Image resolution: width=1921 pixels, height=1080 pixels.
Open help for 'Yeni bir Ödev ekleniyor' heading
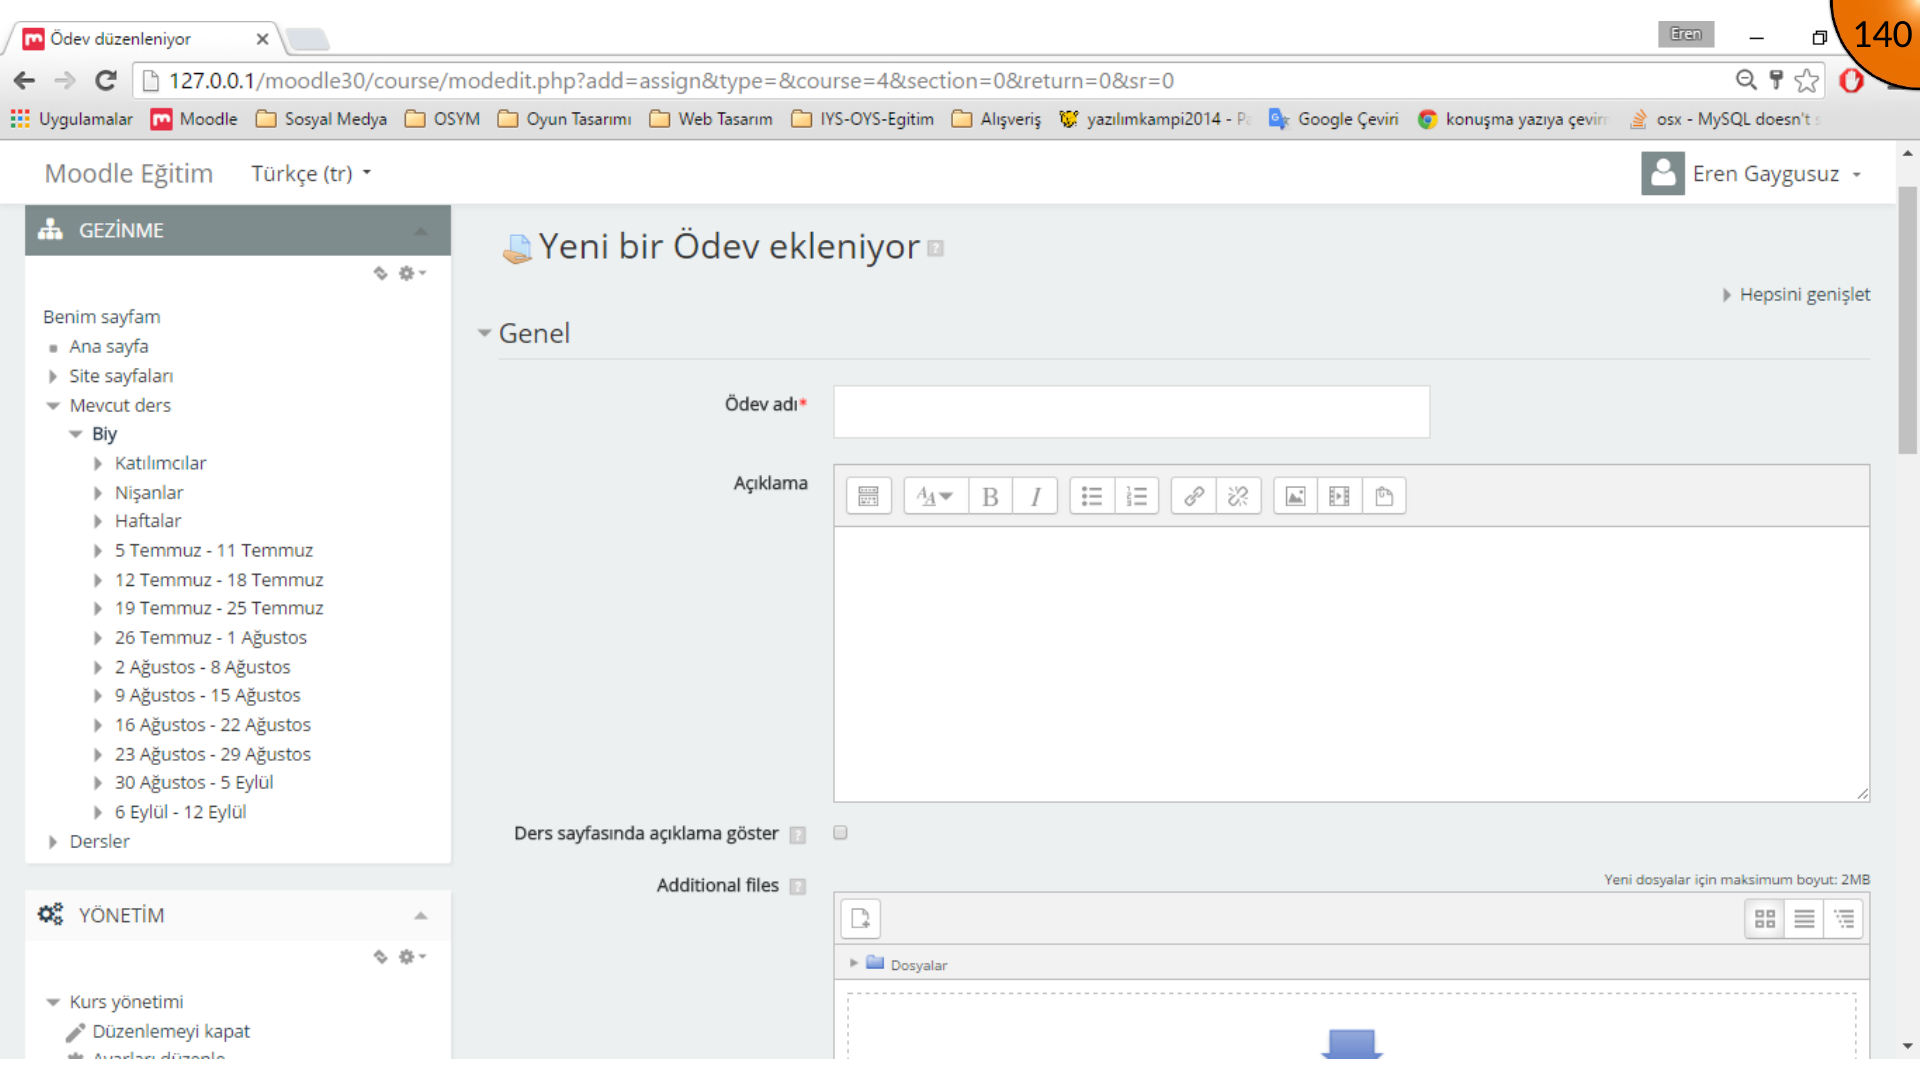935,248
